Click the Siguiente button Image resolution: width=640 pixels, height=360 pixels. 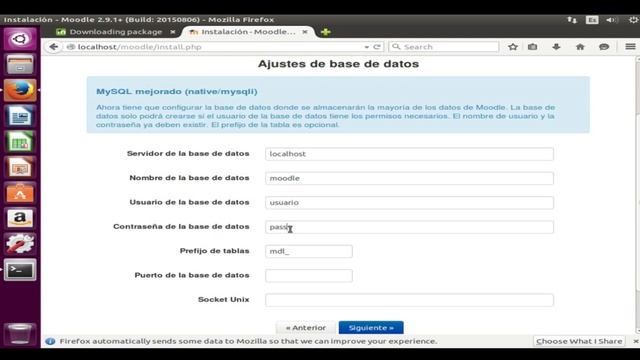coord(371,328)
